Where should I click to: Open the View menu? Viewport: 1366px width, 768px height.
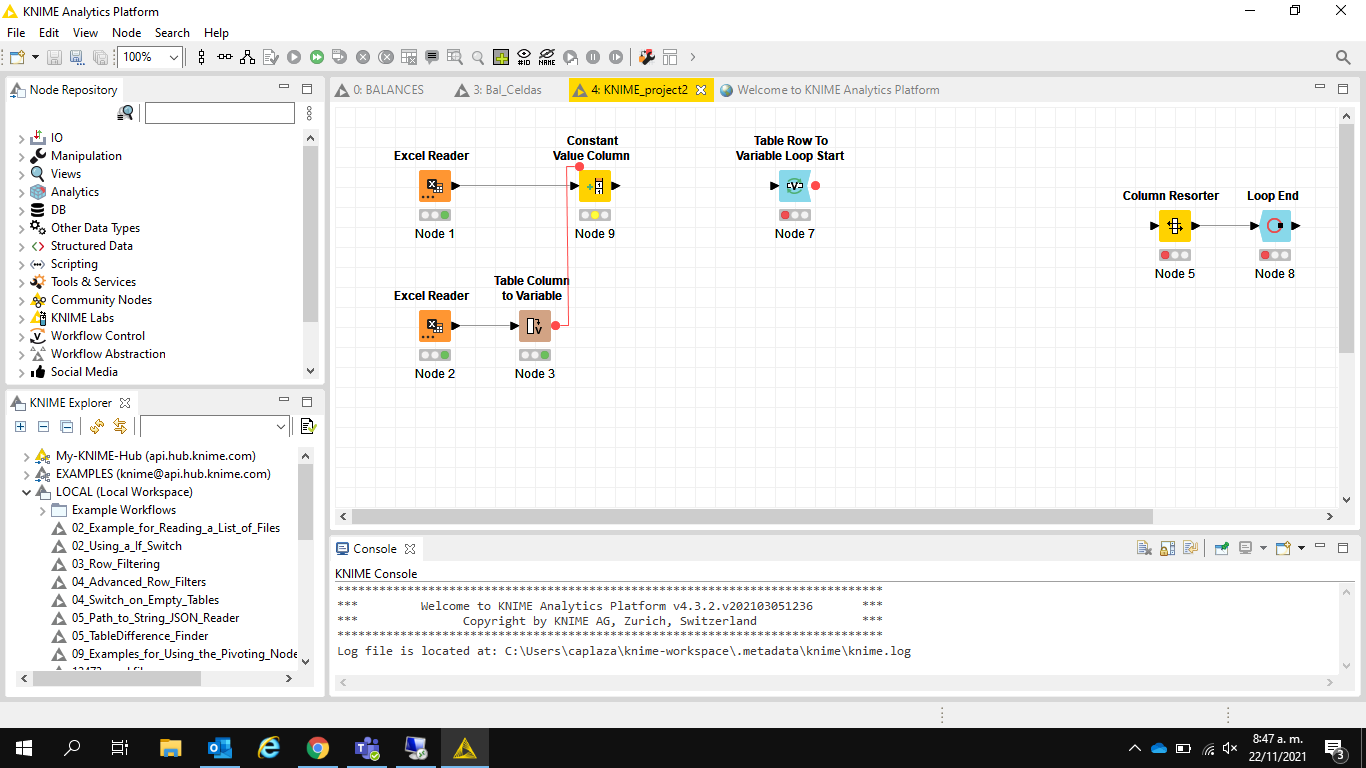coord(85,33)
